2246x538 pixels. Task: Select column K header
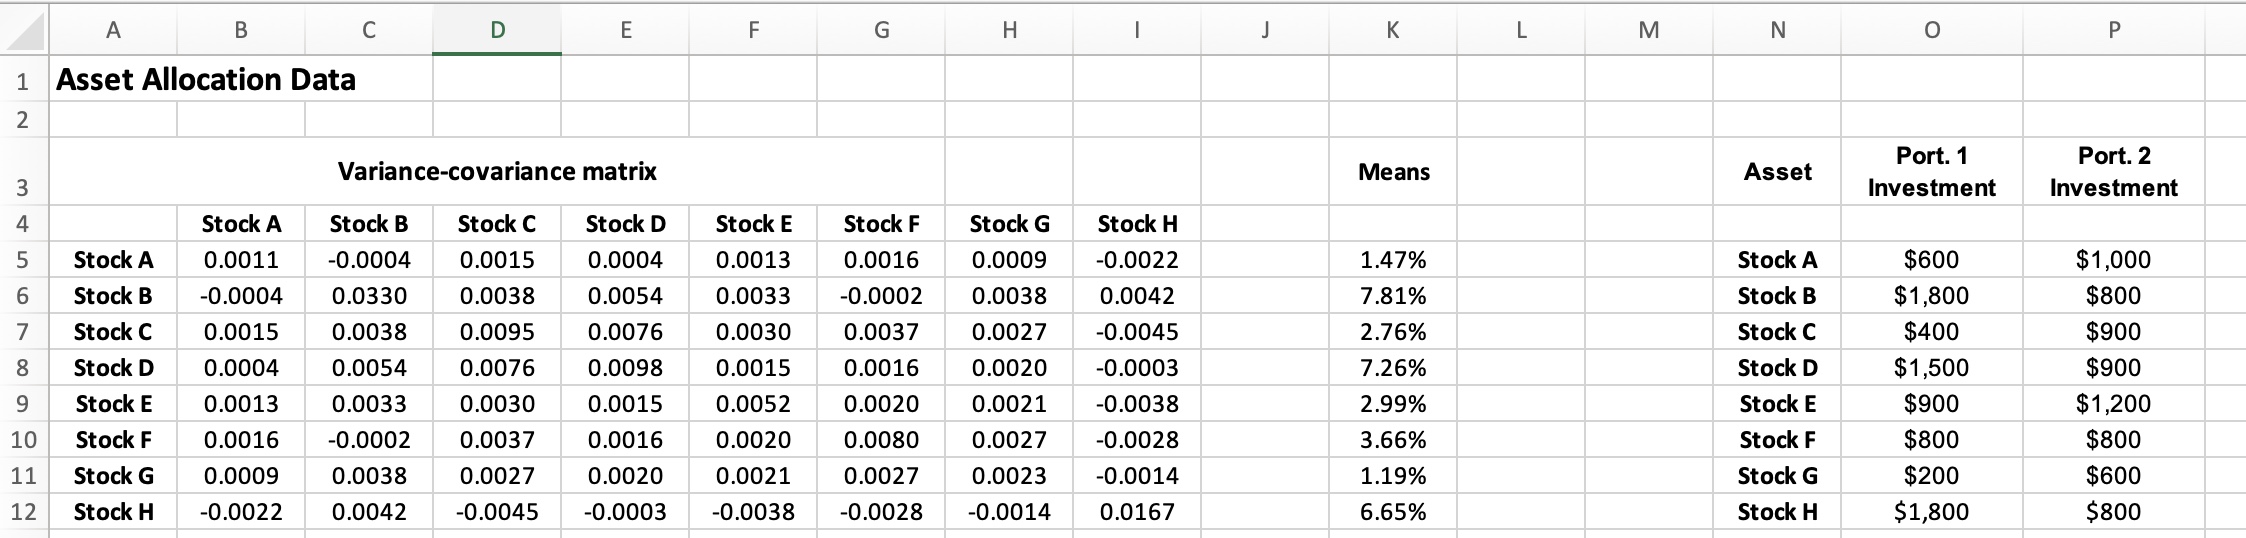[1393, 30]
